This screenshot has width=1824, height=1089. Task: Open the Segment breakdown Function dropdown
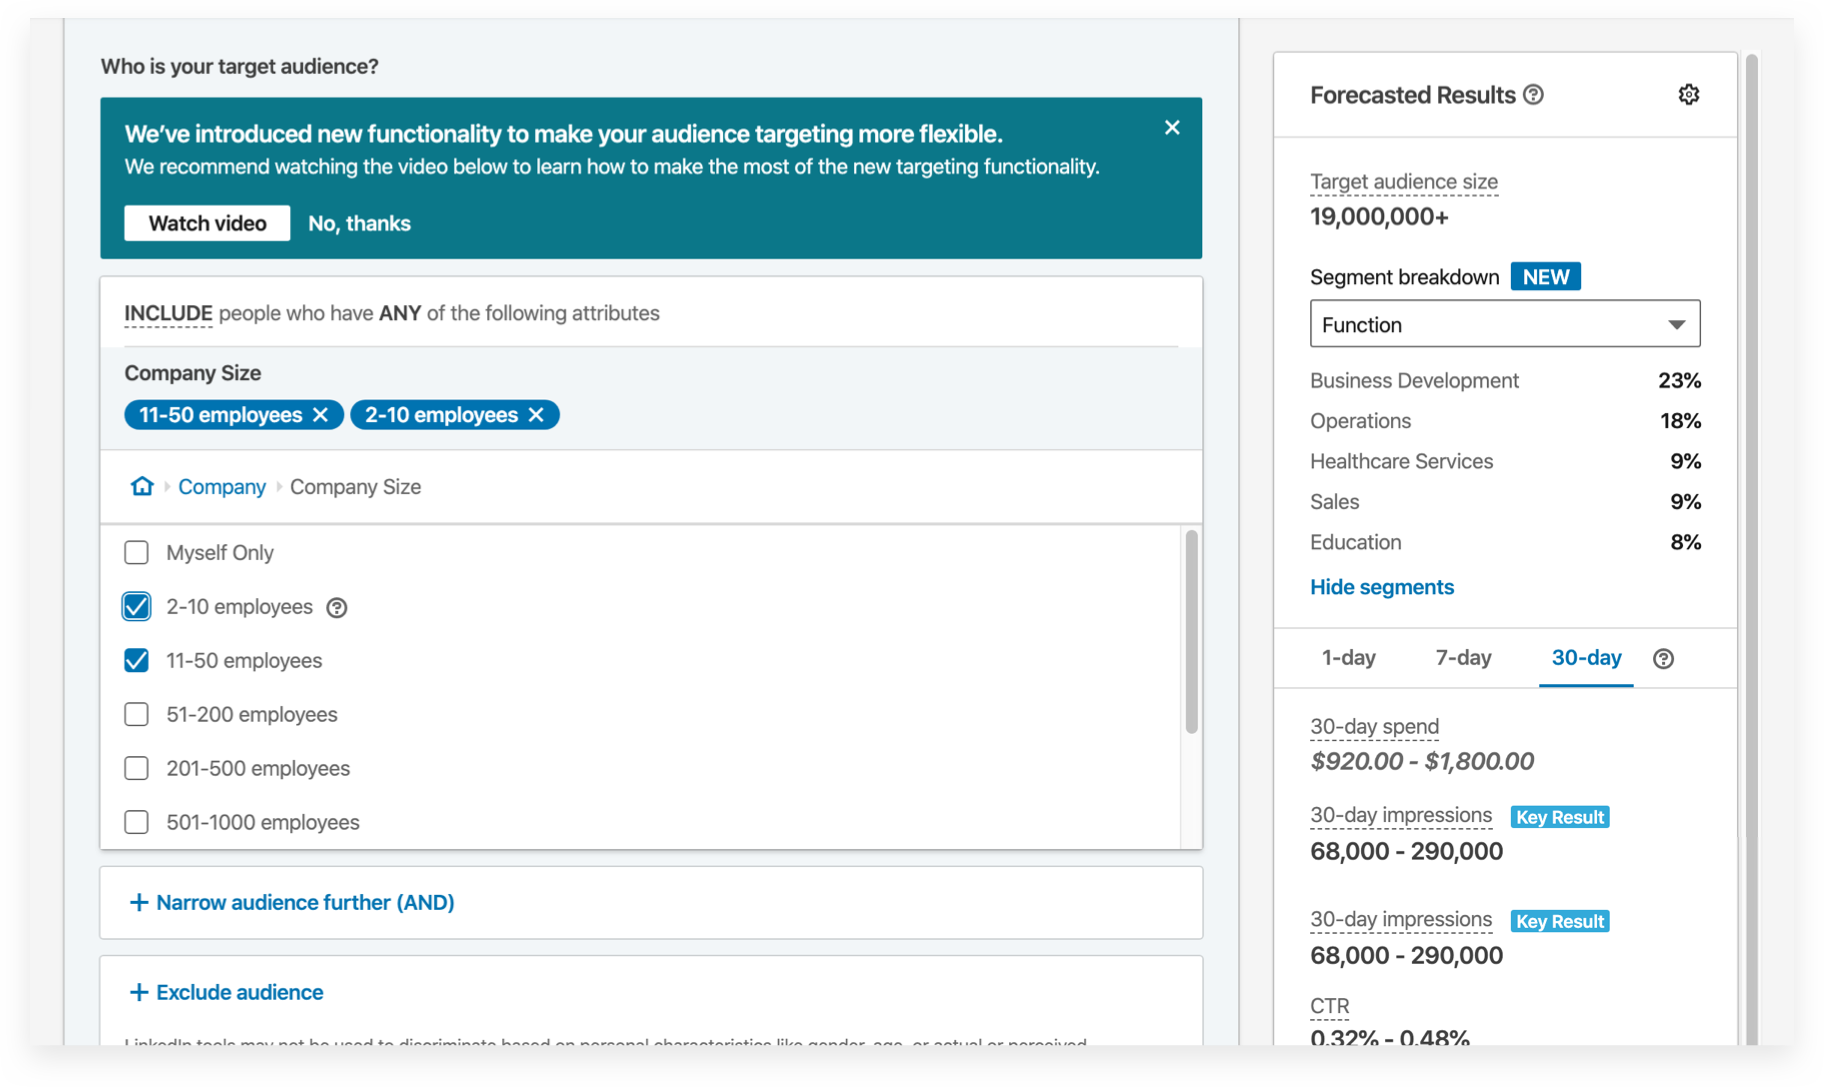point(1504,324)
